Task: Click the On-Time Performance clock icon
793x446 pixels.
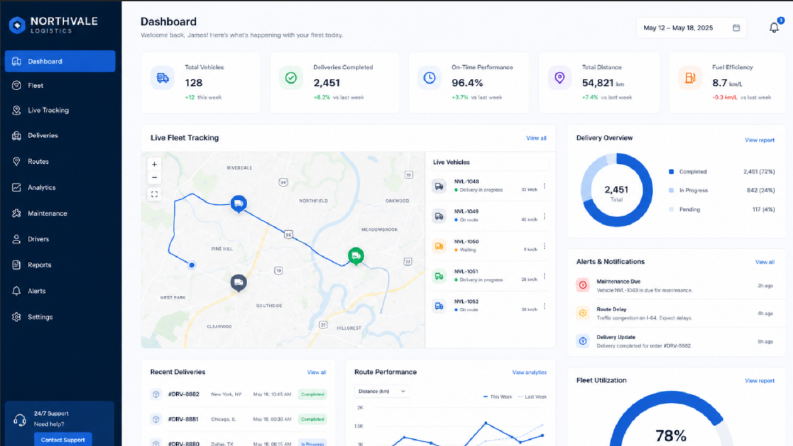Action: tap(429, 78)
